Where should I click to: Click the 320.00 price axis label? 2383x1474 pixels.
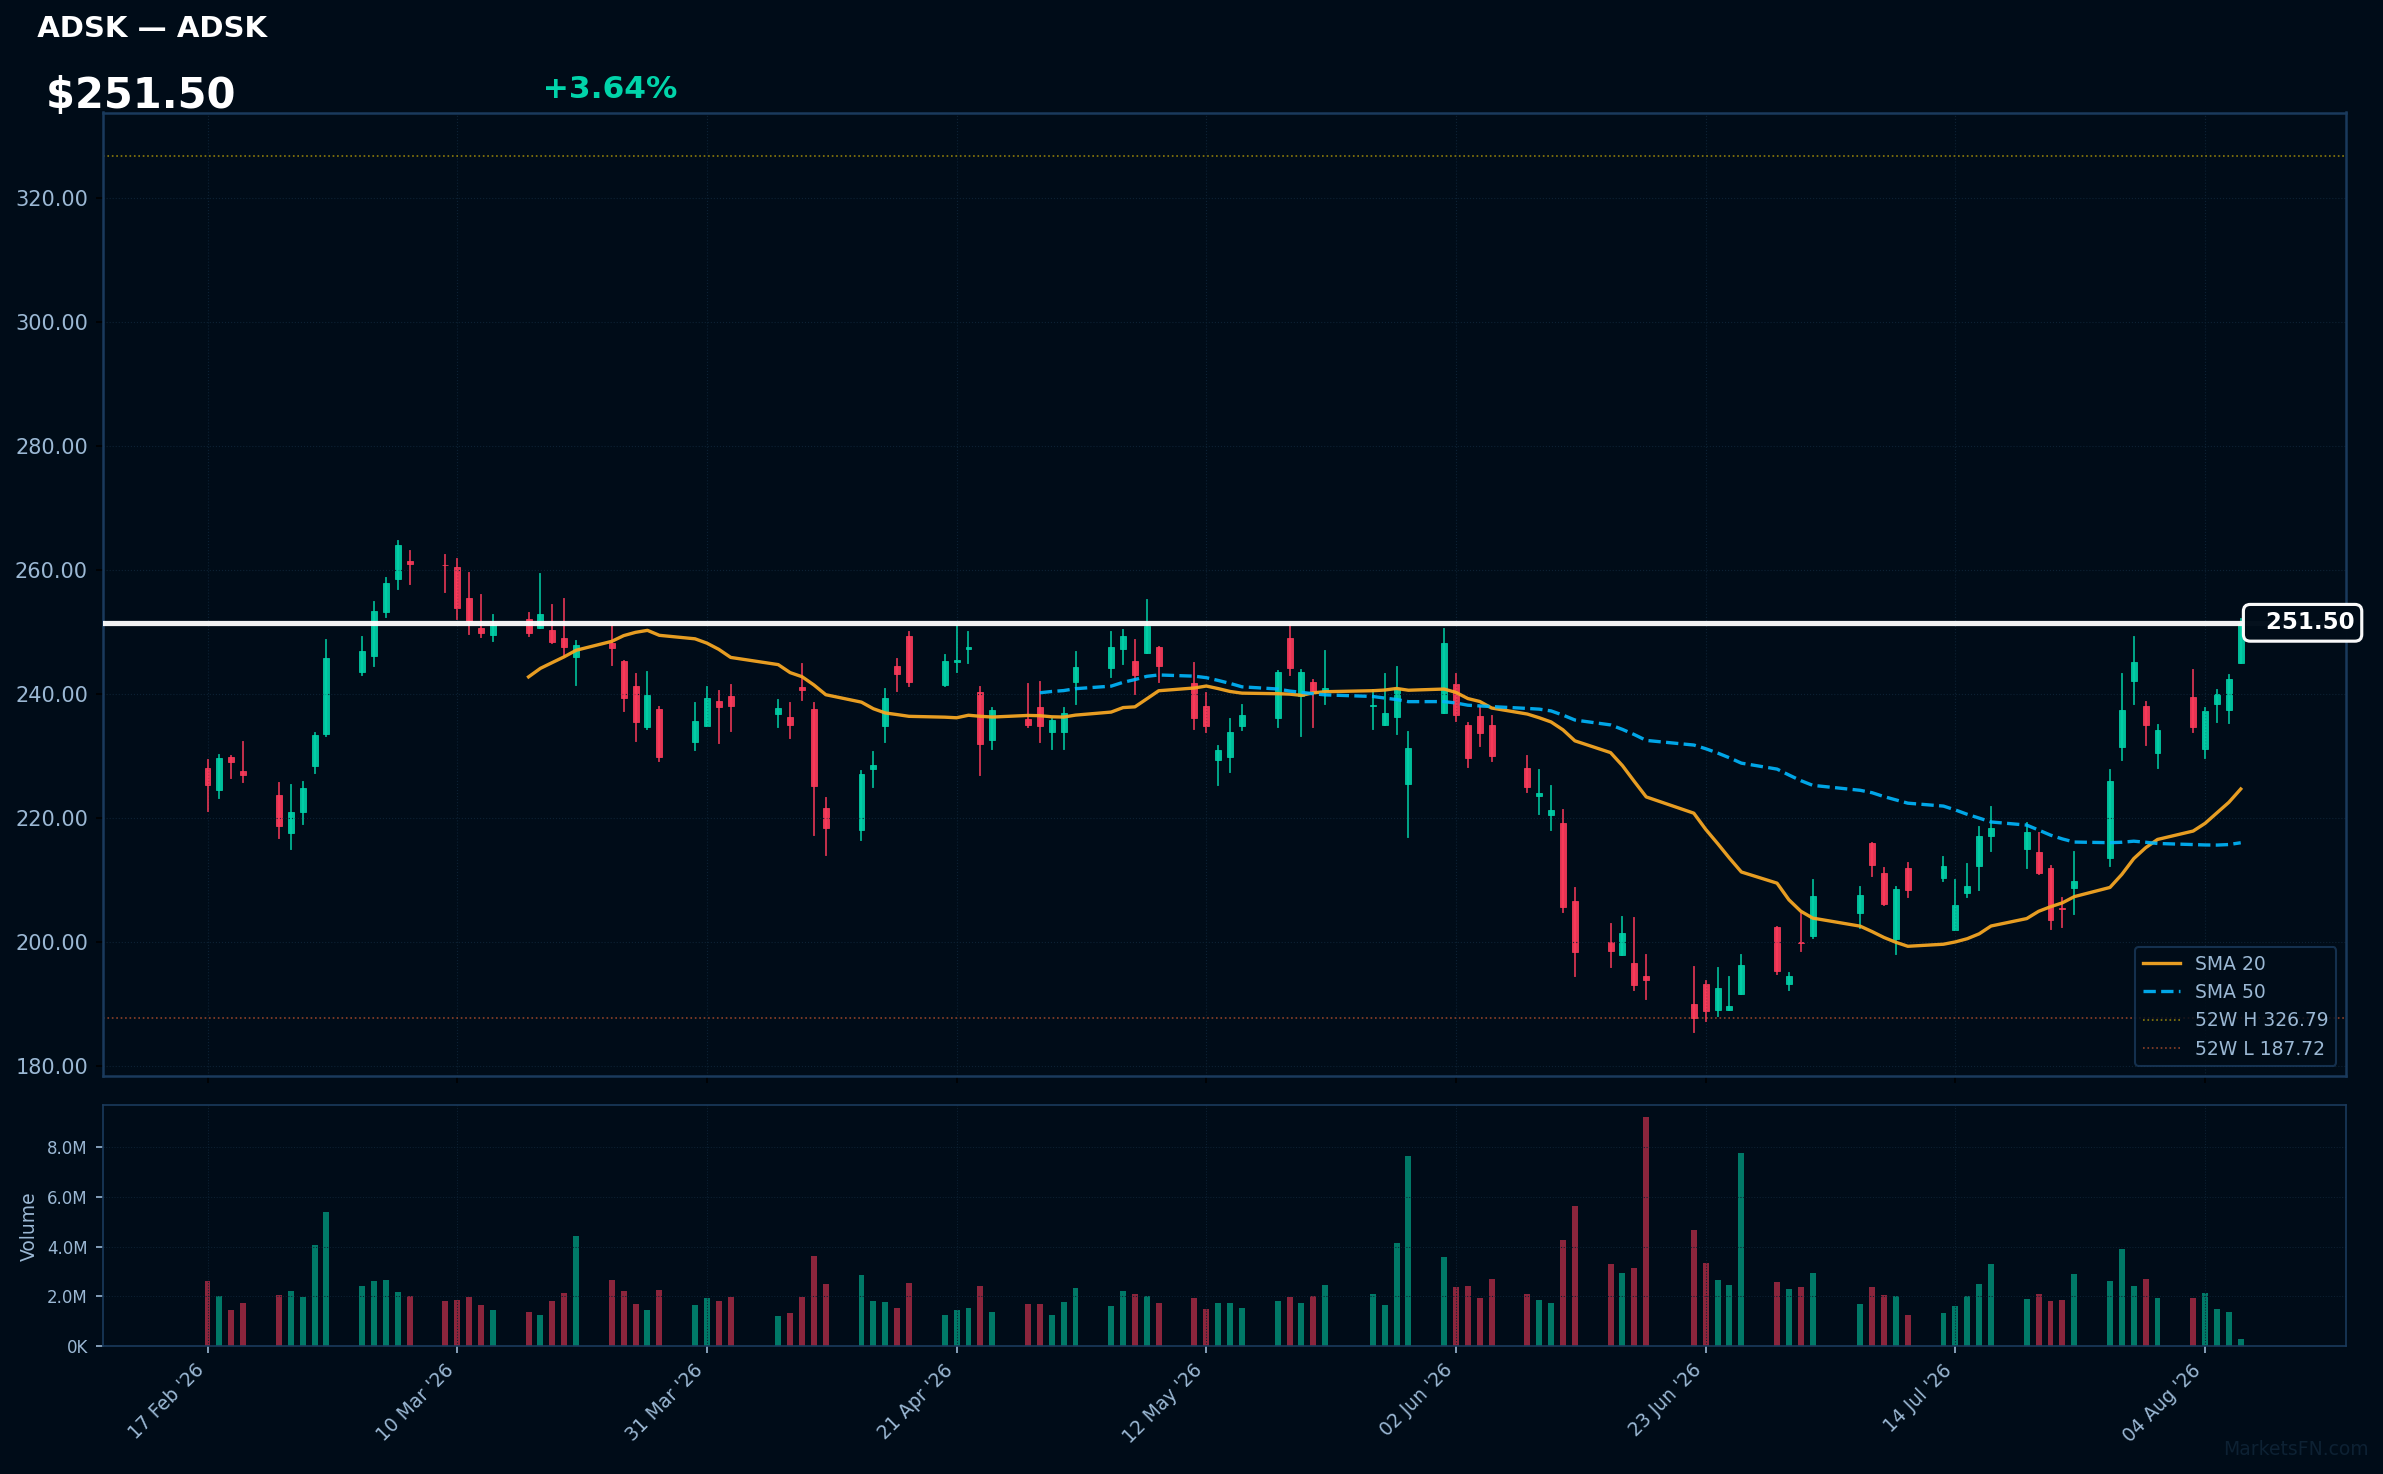click(x=52, y=198)
